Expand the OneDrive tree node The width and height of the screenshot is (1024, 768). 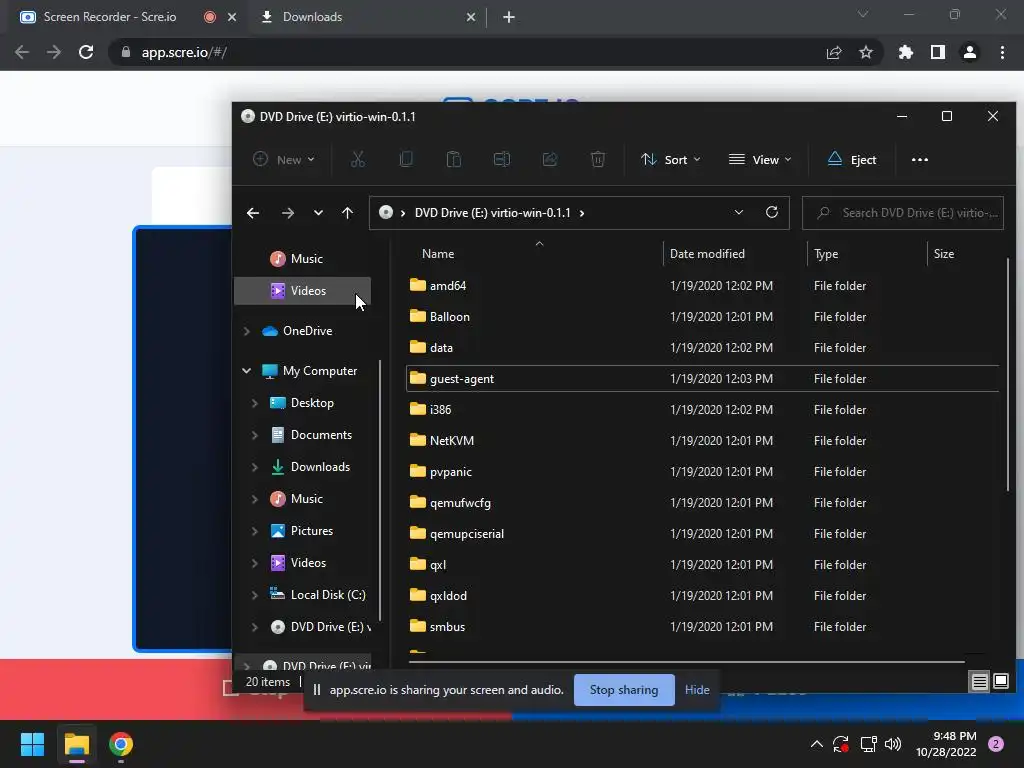pyautogui.click(x=247, y=331)
